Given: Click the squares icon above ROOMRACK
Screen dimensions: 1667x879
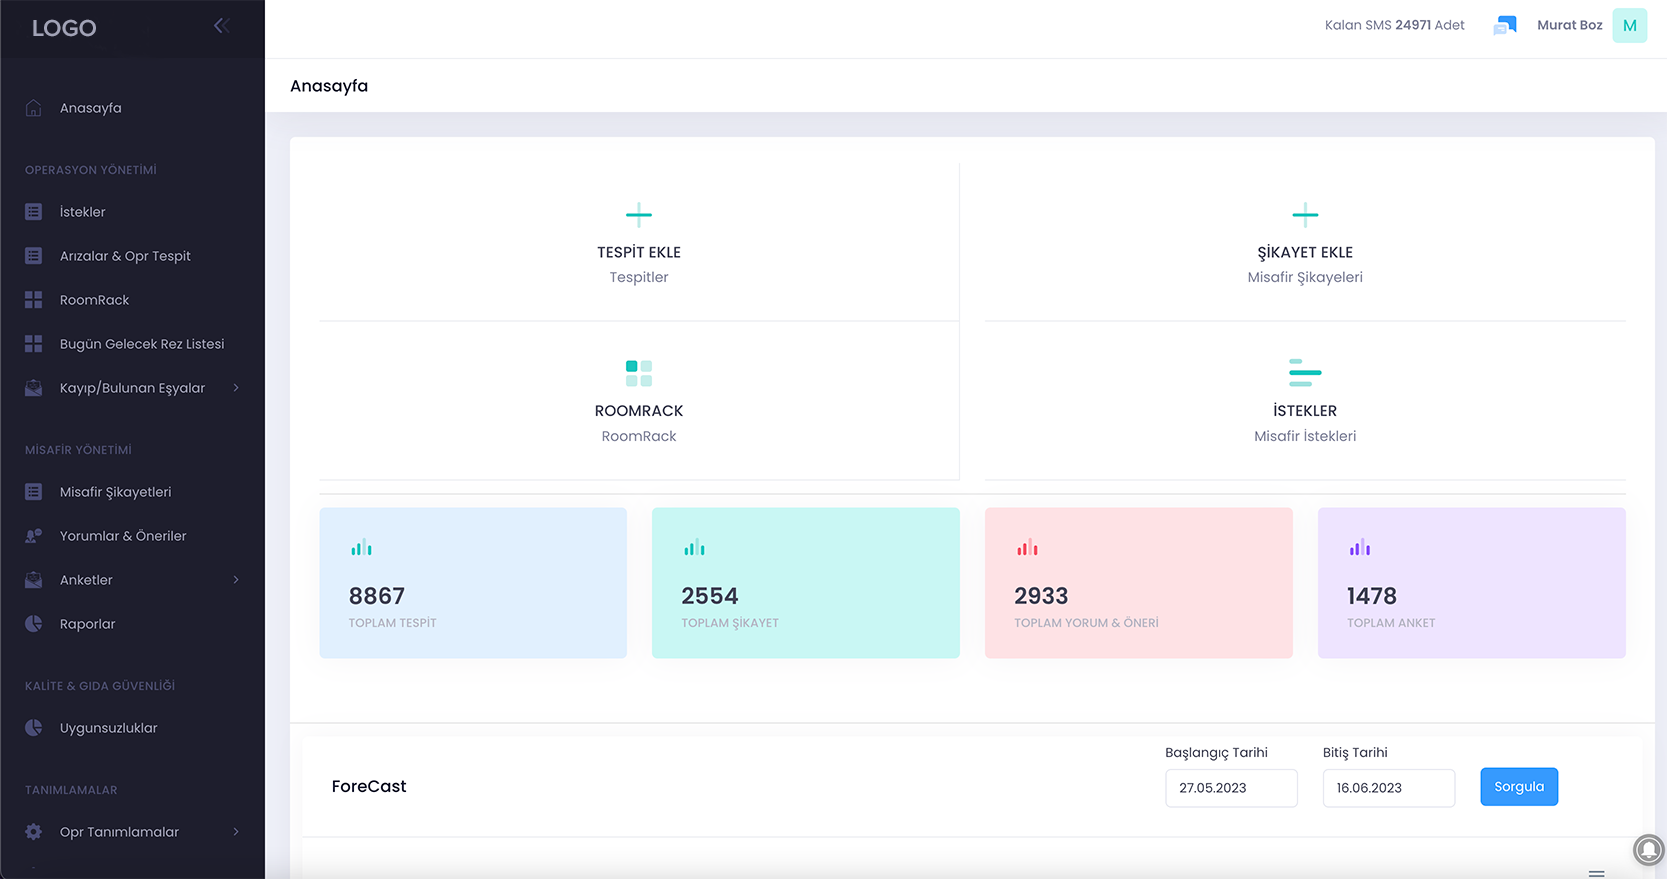Looking at the screenshot, I should [639, 373].
